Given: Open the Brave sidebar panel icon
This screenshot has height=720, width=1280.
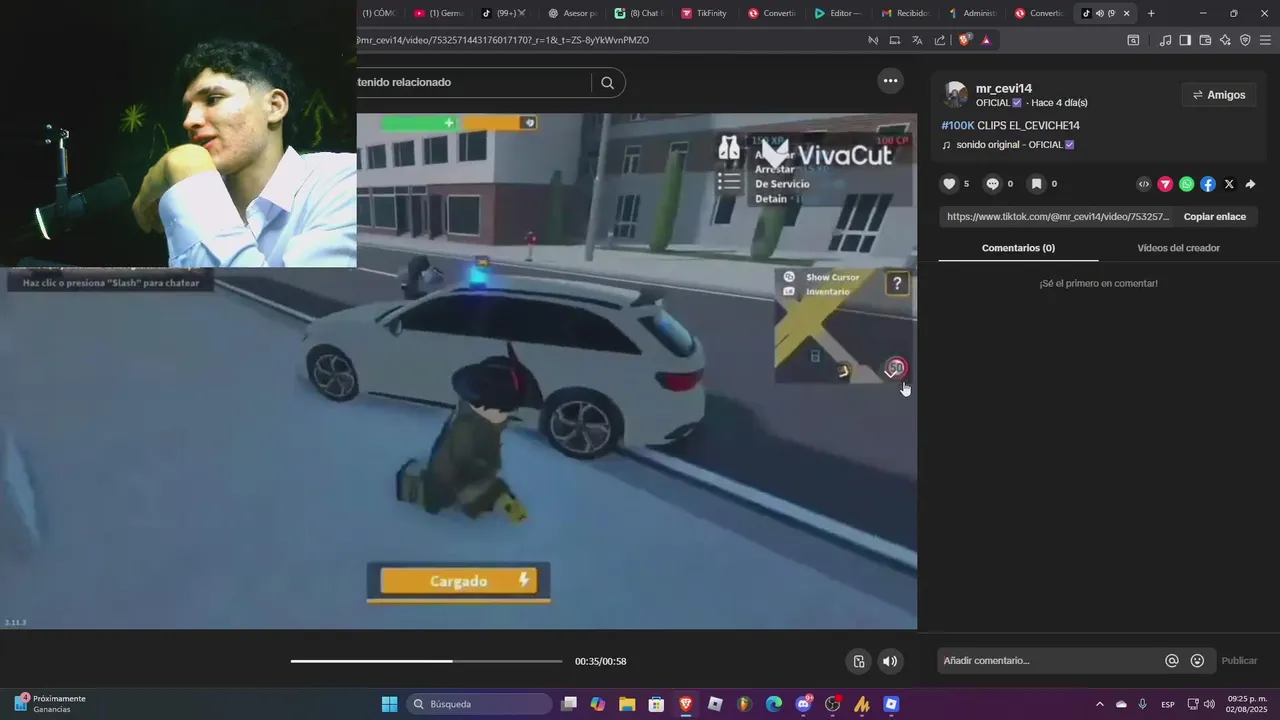Looking at the screenshot, I should [1185, 40].
